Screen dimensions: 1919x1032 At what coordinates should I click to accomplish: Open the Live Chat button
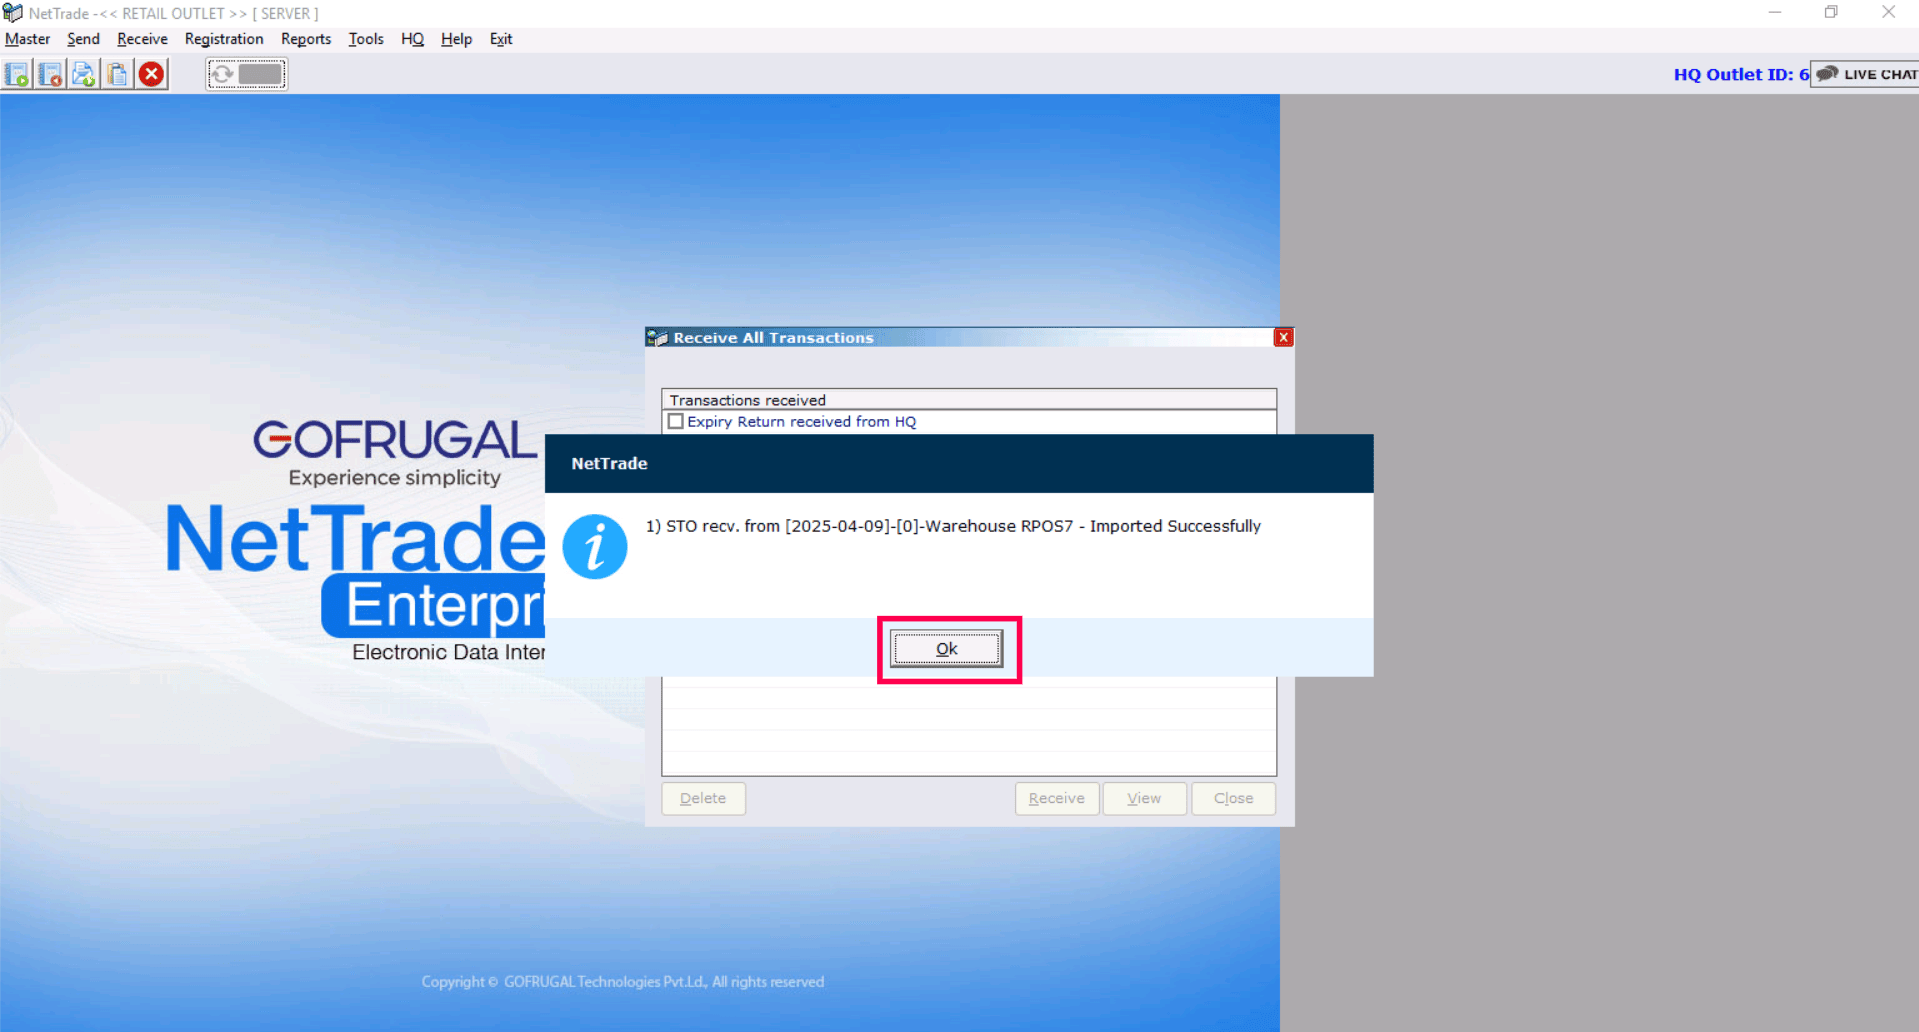(x=1865, y=74)
